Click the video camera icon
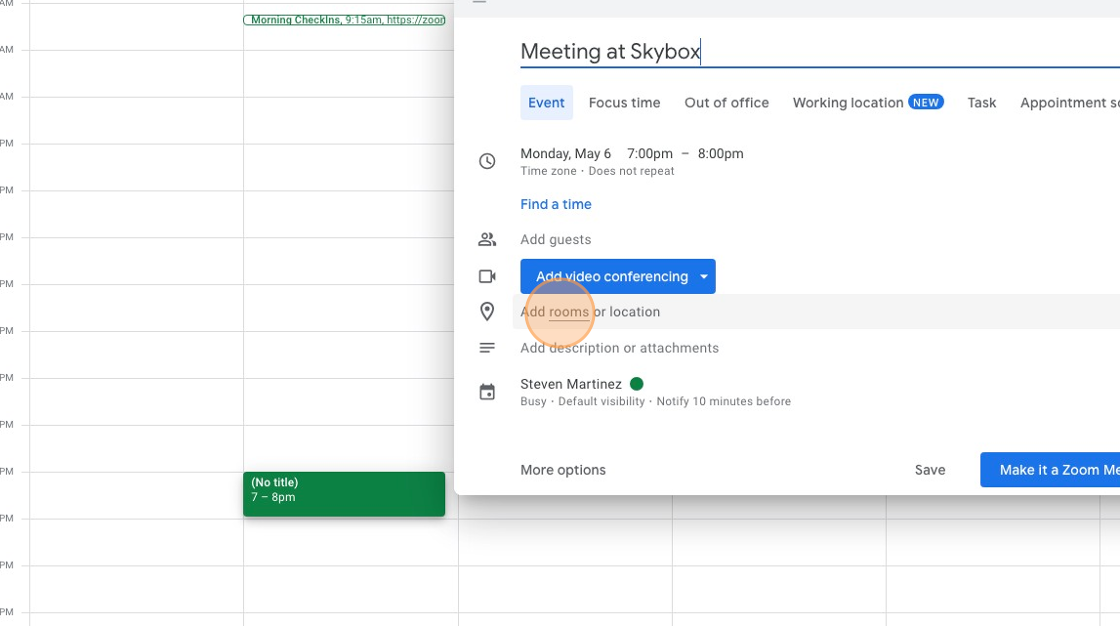The width and height of the screenshot is (1120, 626). click(x=487, y=277)
